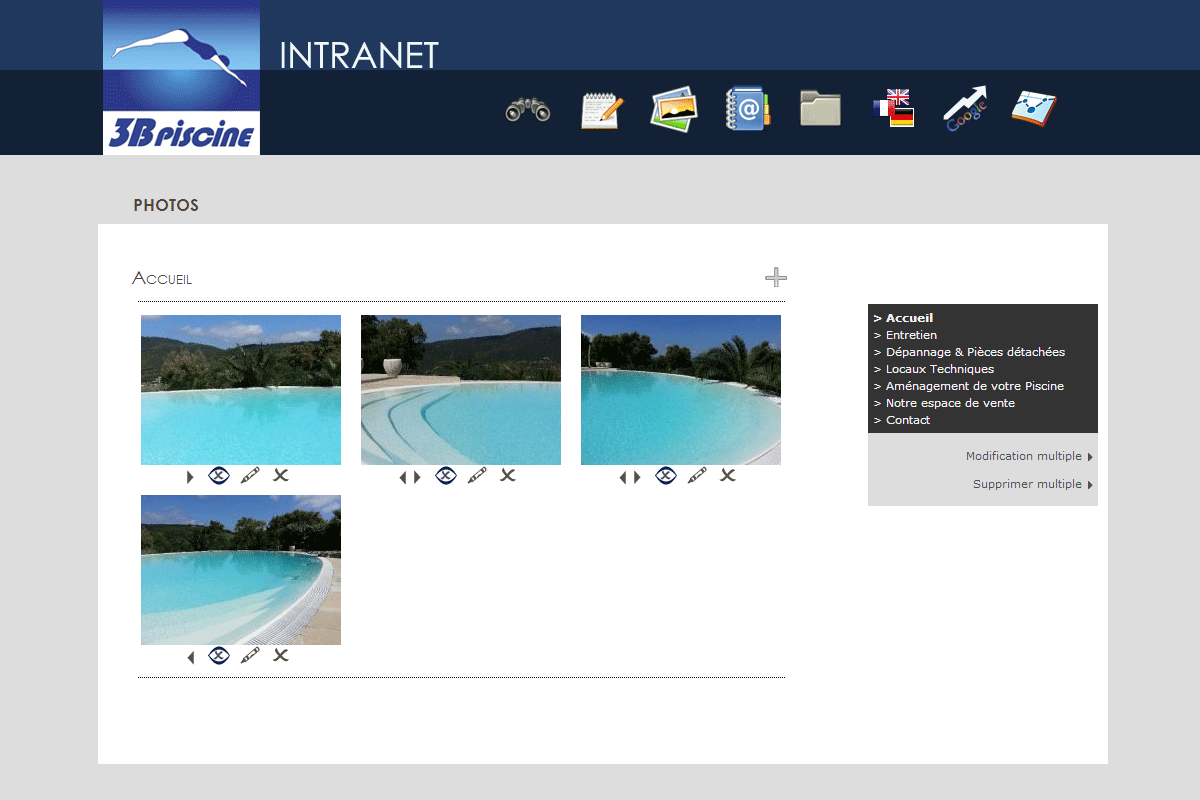Screen dimensions: 1200x800
Task: Click the plus icon to add photo
Action: [776, 277]
